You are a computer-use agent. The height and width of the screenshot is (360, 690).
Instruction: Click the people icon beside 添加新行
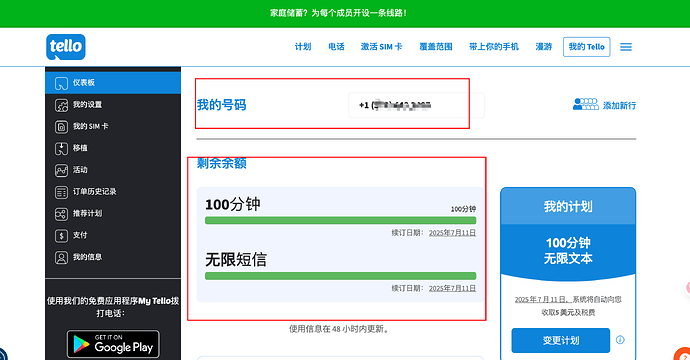click(x=586, y=104)
